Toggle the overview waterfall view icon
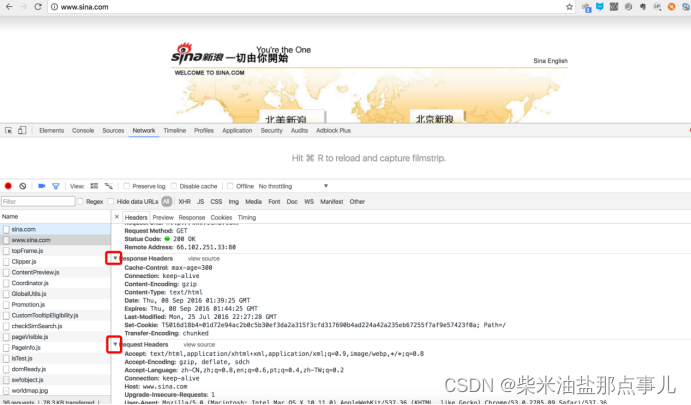The image size is (691, 405). 108,186
